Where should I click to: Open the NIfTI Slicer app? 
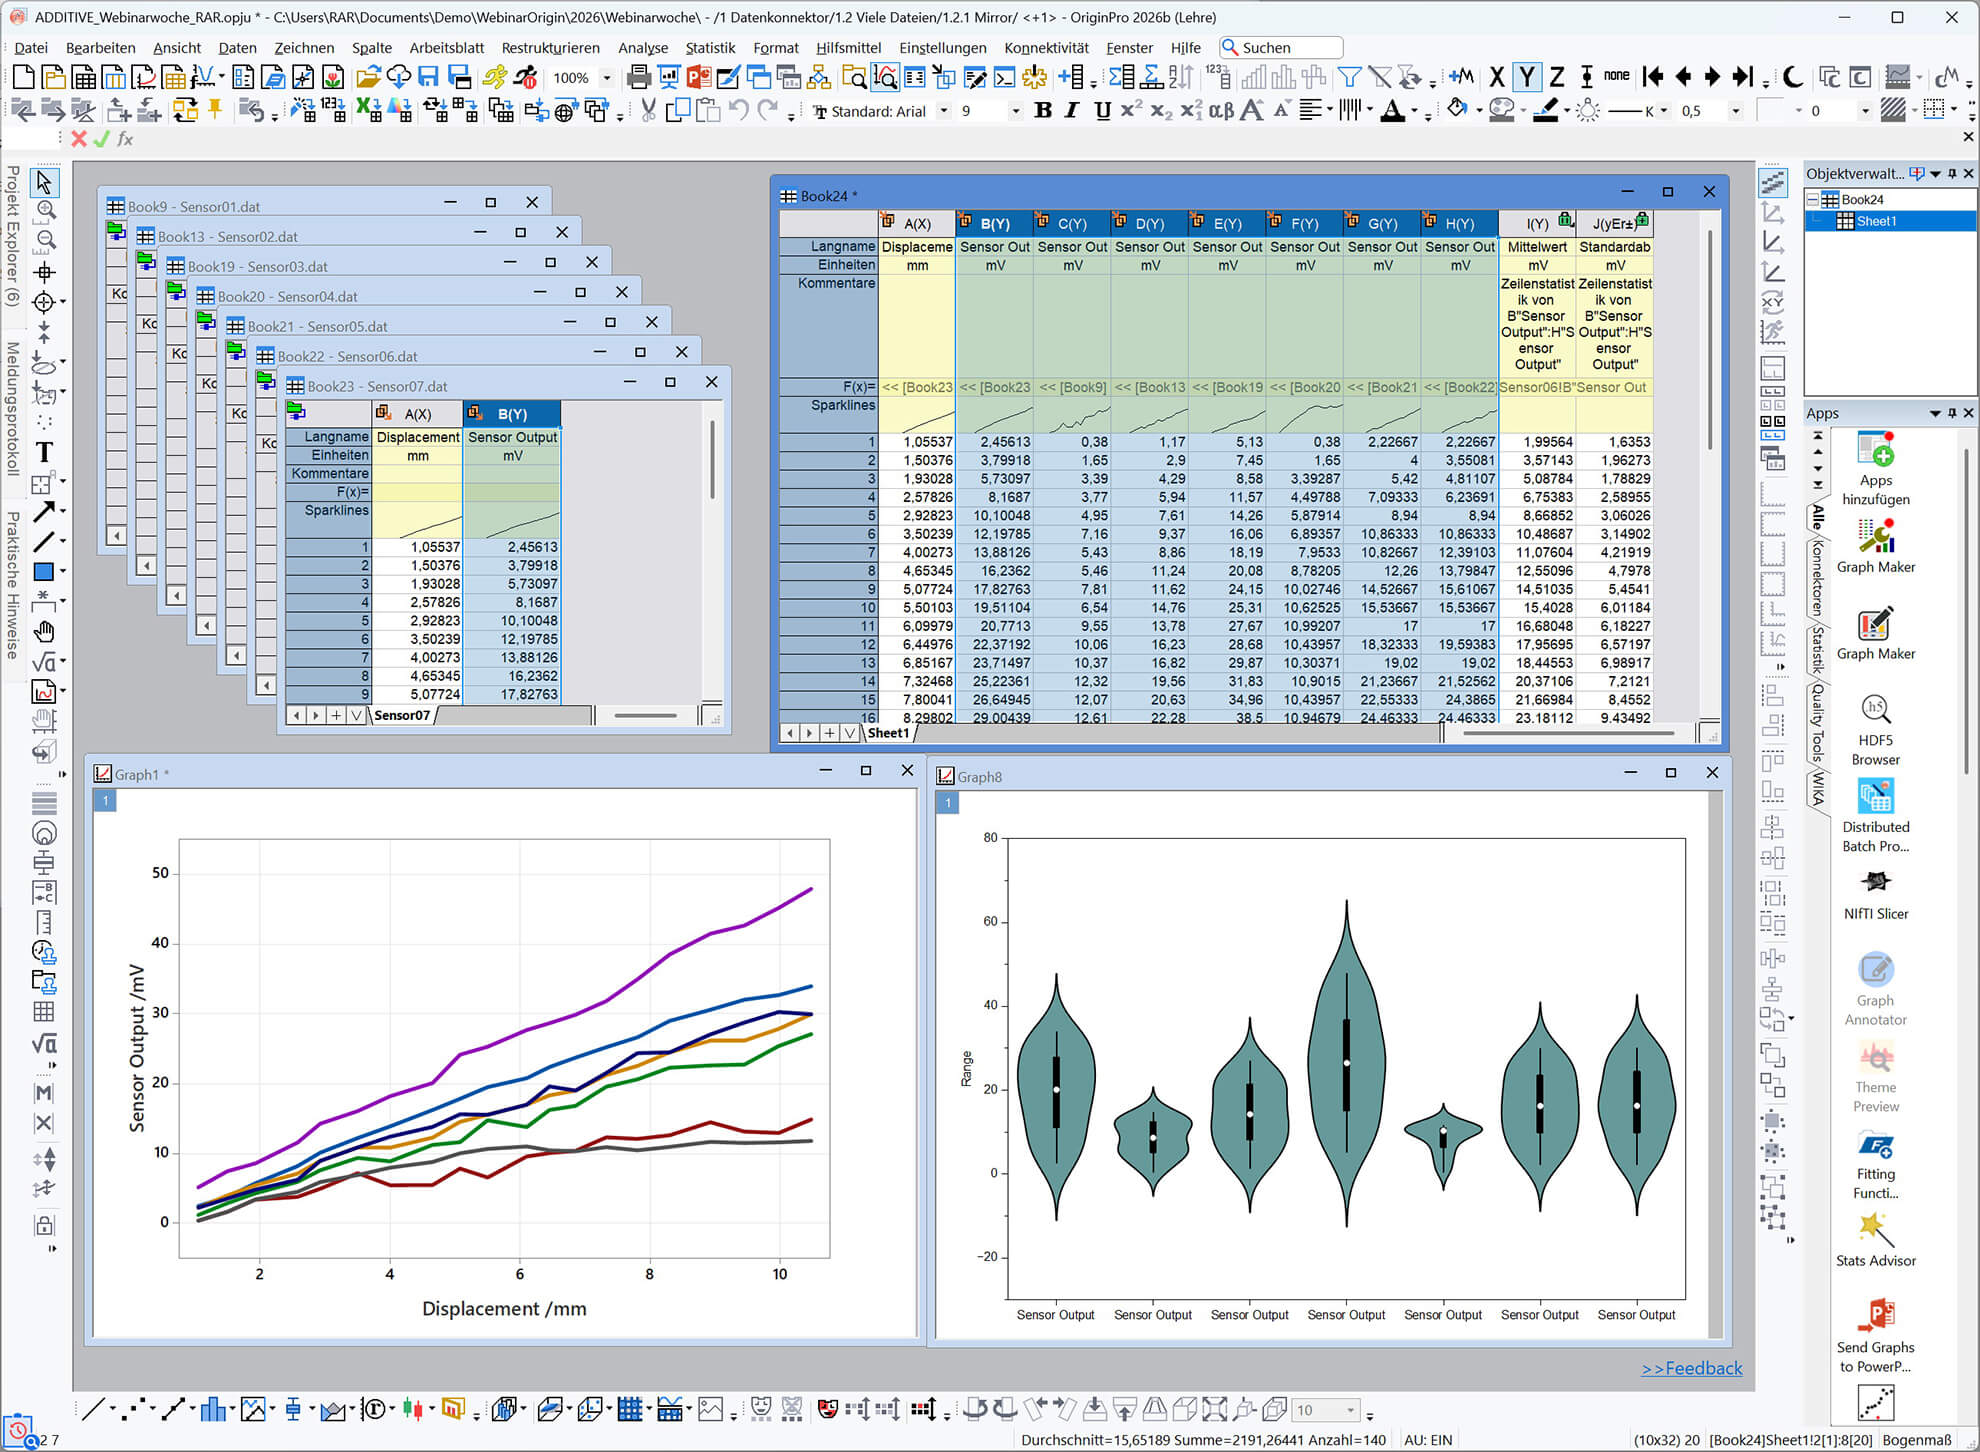1875,894
